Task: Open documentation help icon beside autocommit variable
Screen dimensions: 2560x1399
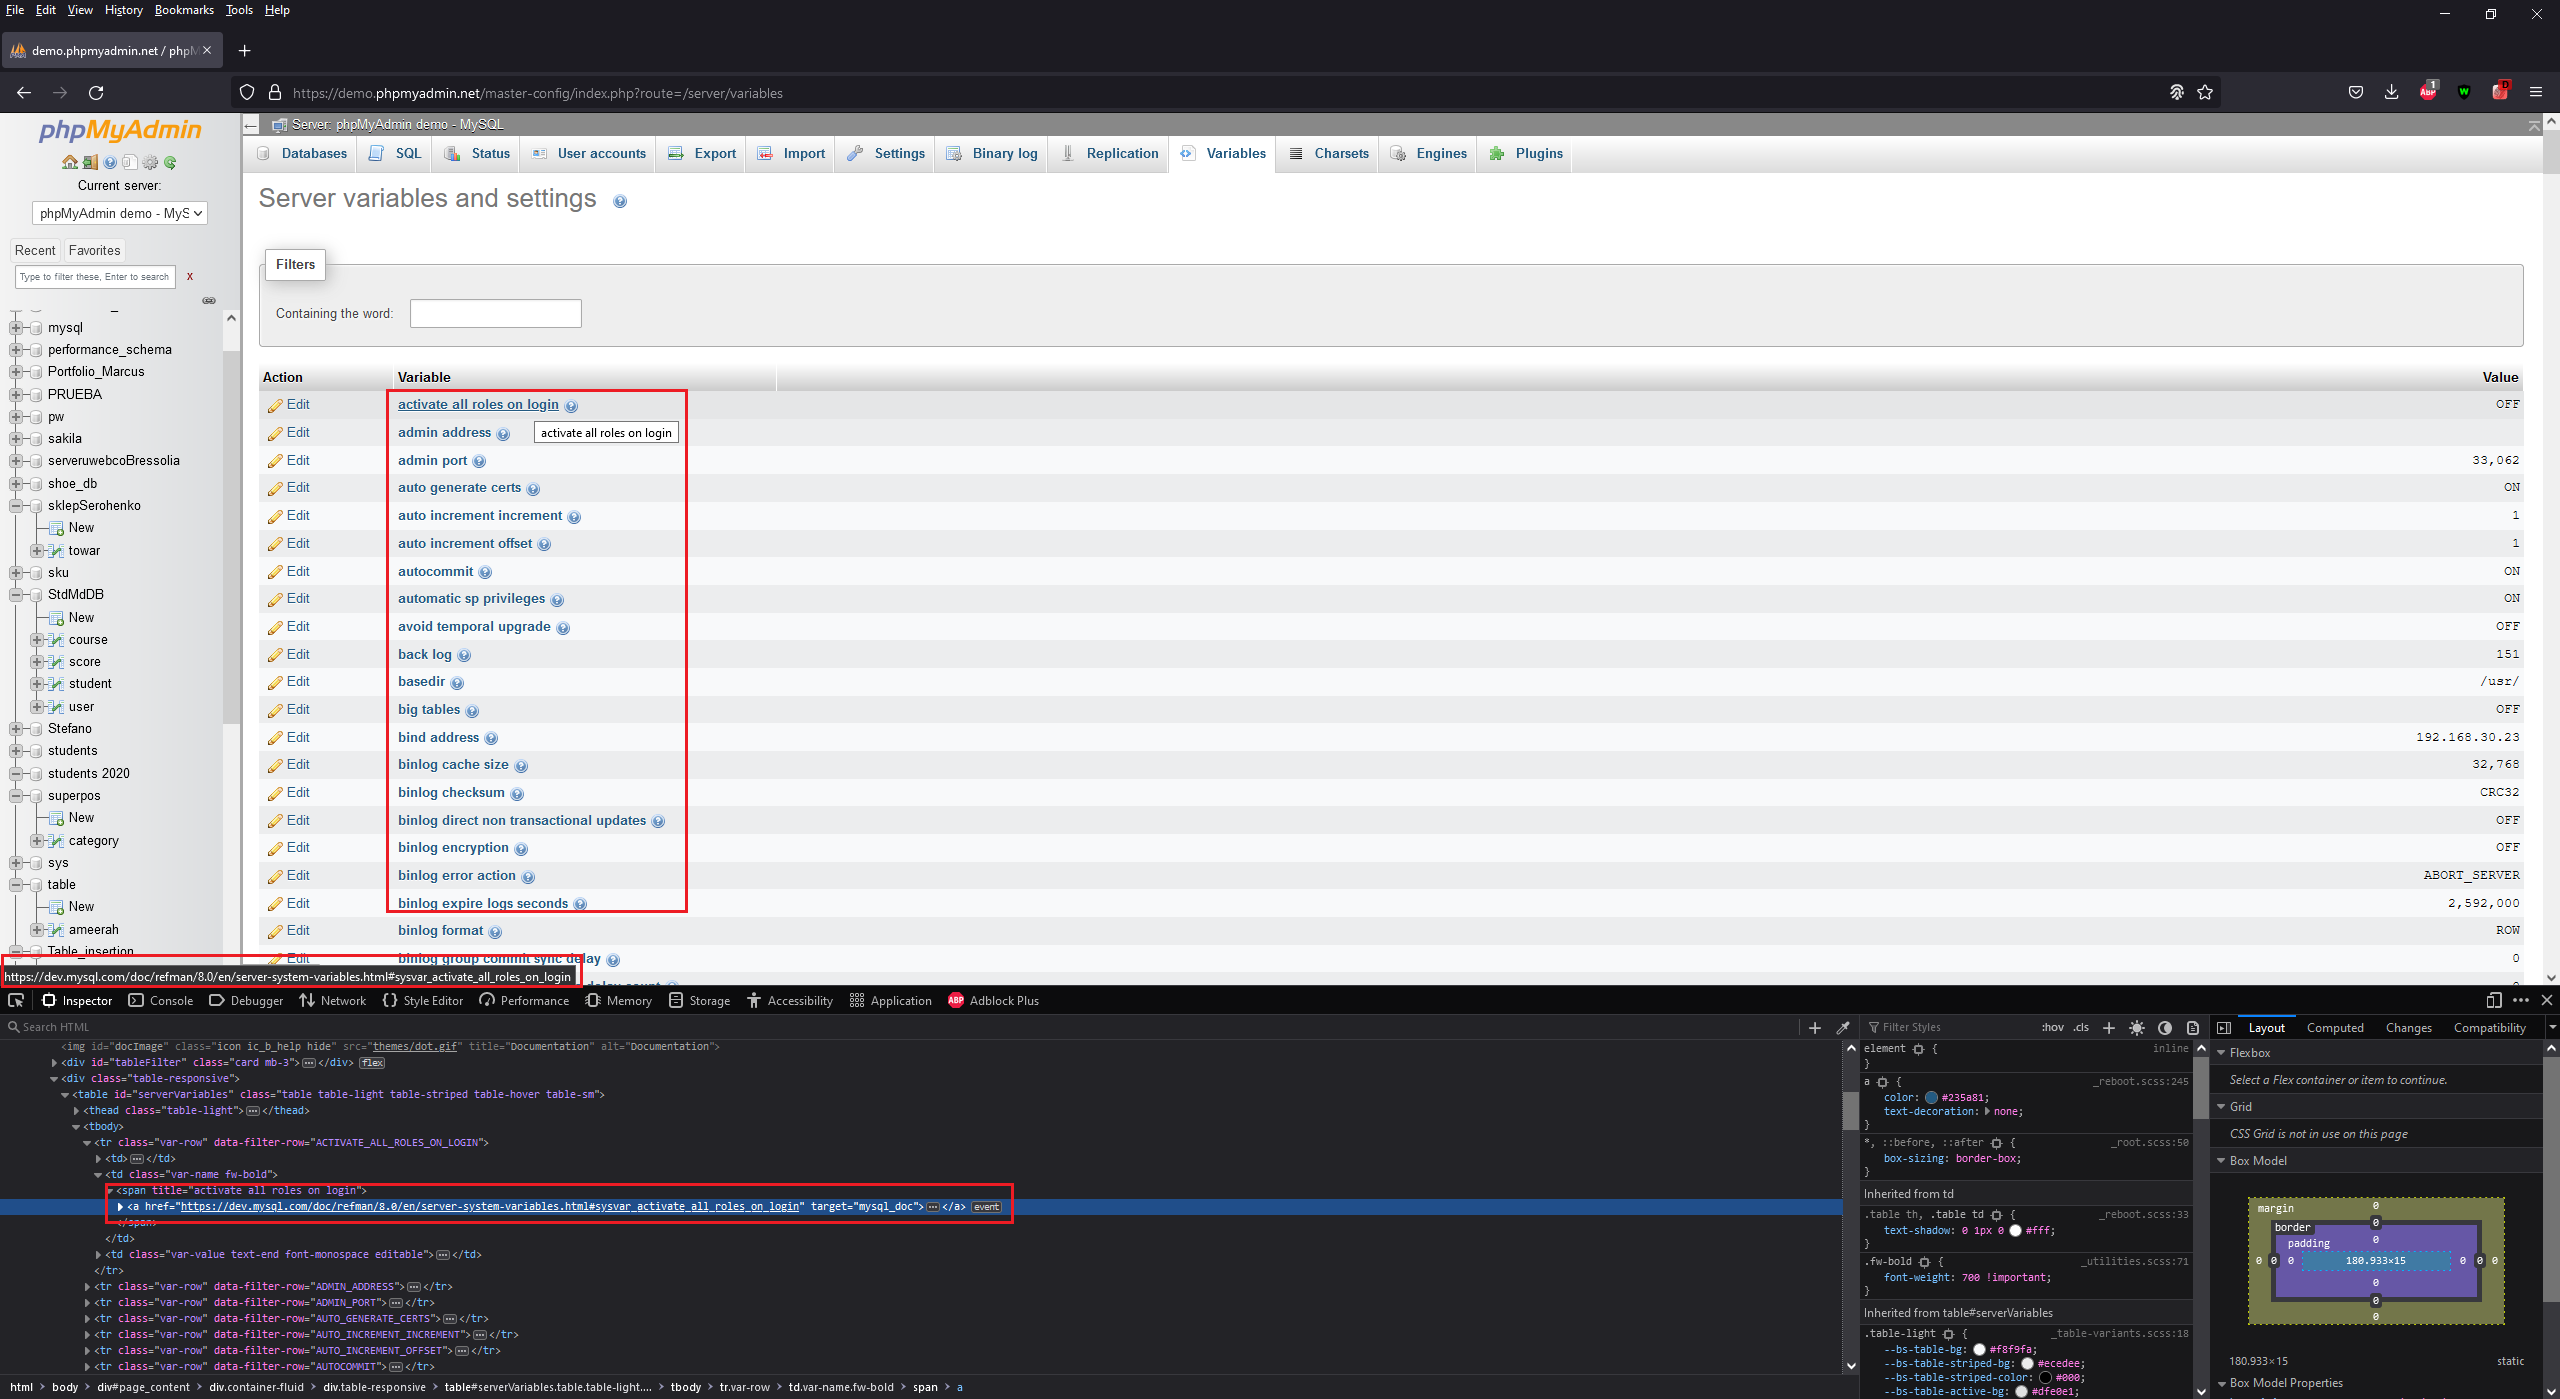Action: coord(486,572)
